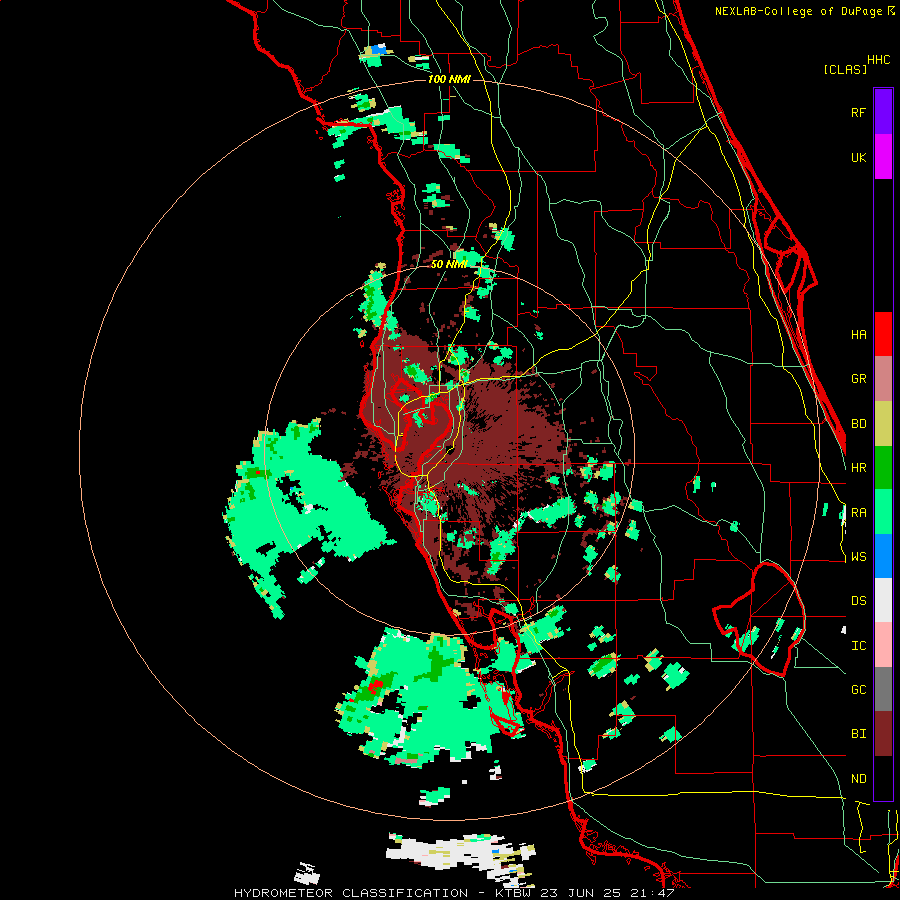Click the RF legend label
The image size is (900, 900).
(858, 112)
